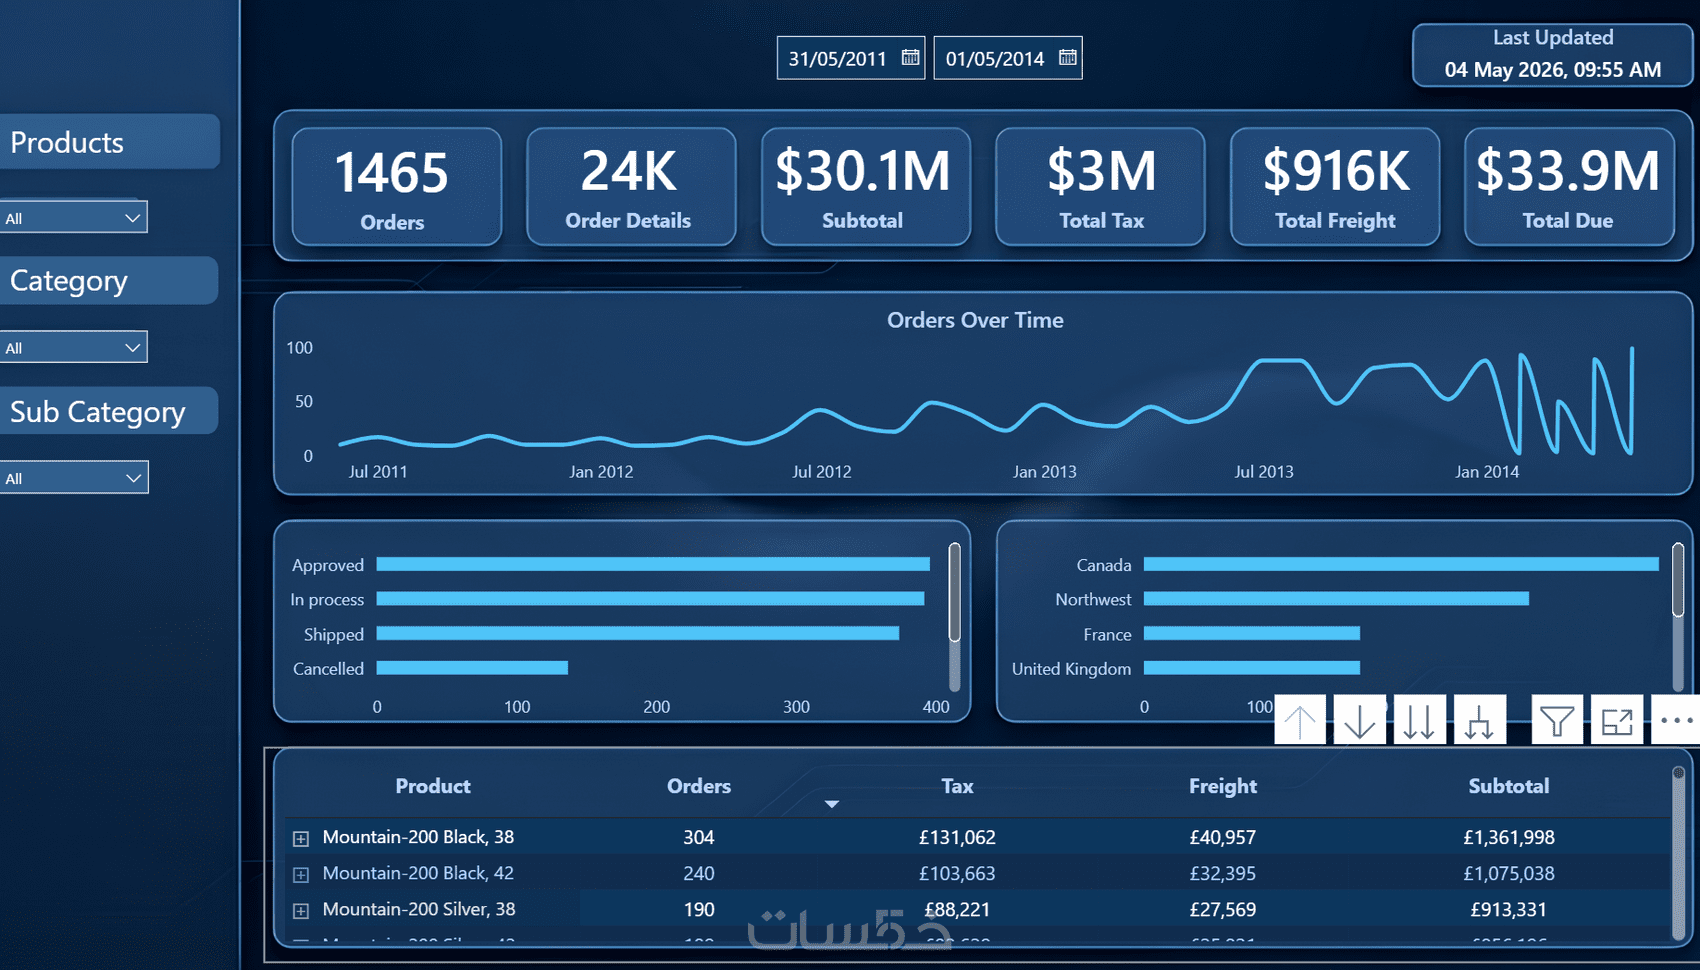Open the Sub Category slicer dropdown
Viewport: 1700px width, 970px height.
[x=74, y=477]
